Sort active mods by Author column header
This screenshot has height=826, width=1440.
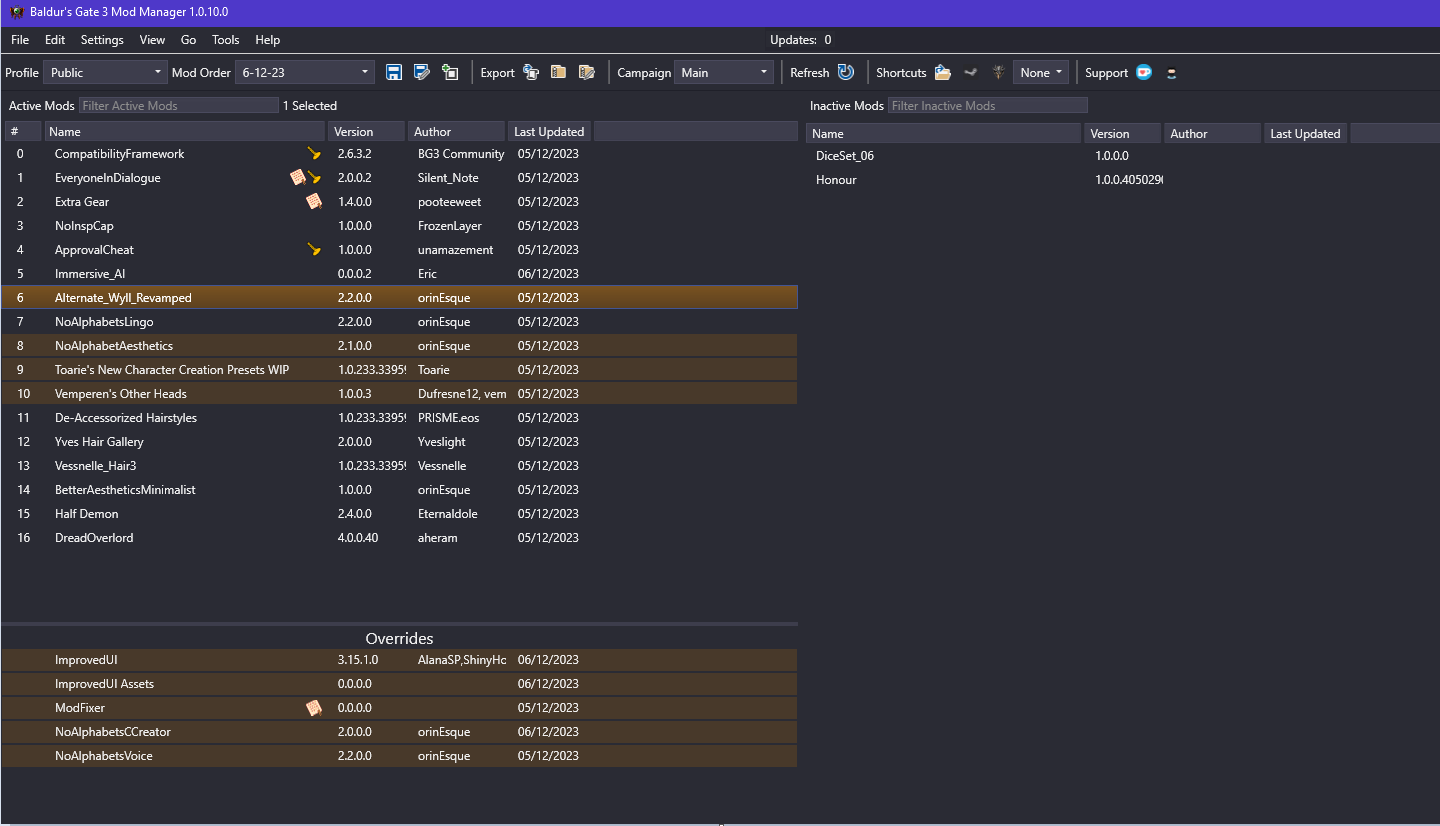coord(456,132)
